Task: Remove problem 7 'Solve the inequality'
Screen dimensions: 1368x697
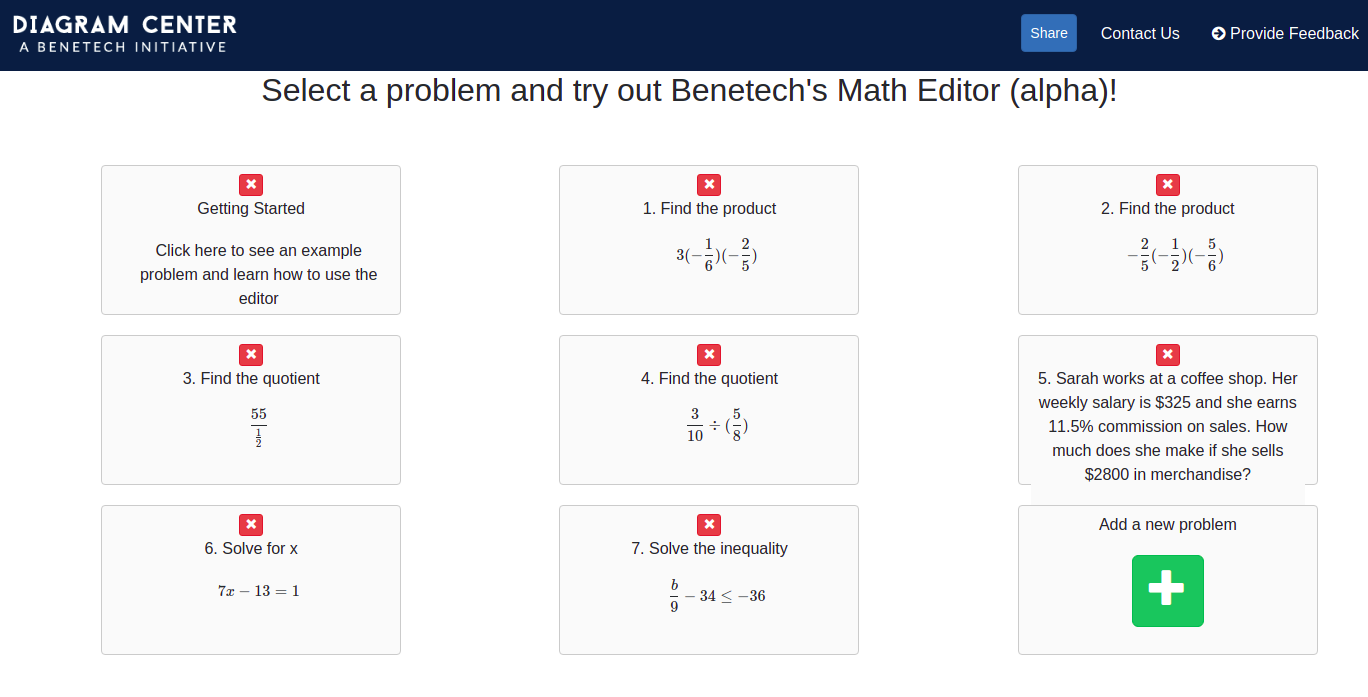Action: point(708,524)
